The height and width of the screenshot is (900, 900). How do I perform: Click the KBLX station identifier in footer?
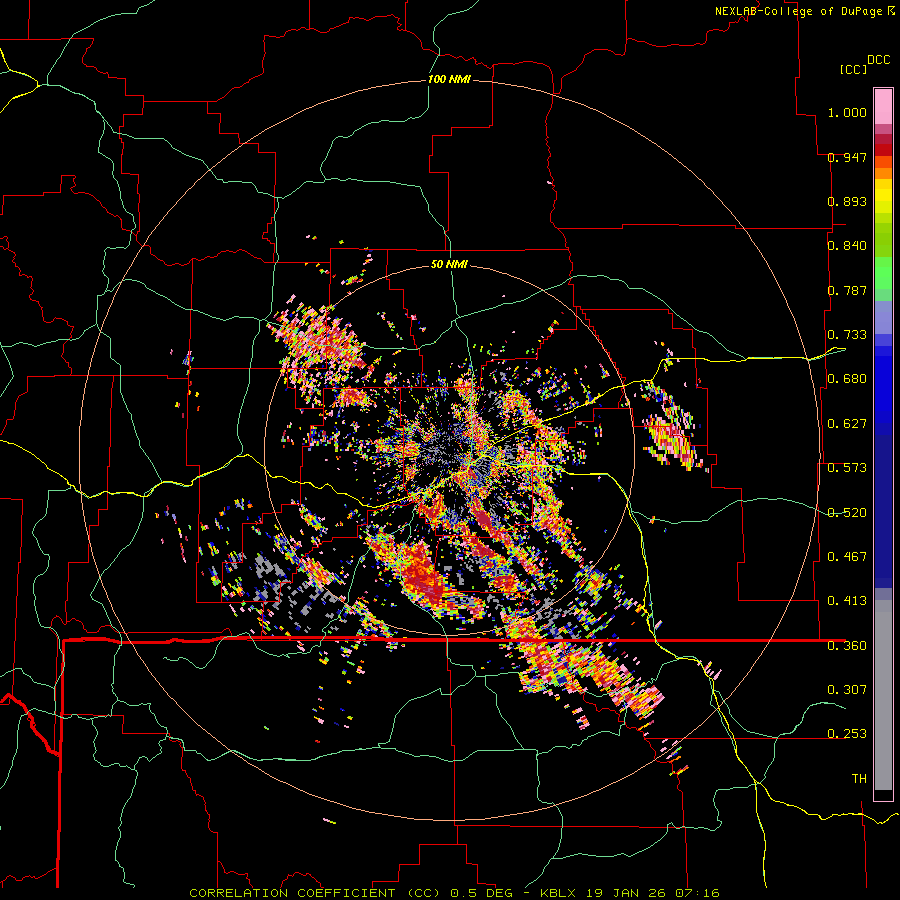[x=559, y=893]
